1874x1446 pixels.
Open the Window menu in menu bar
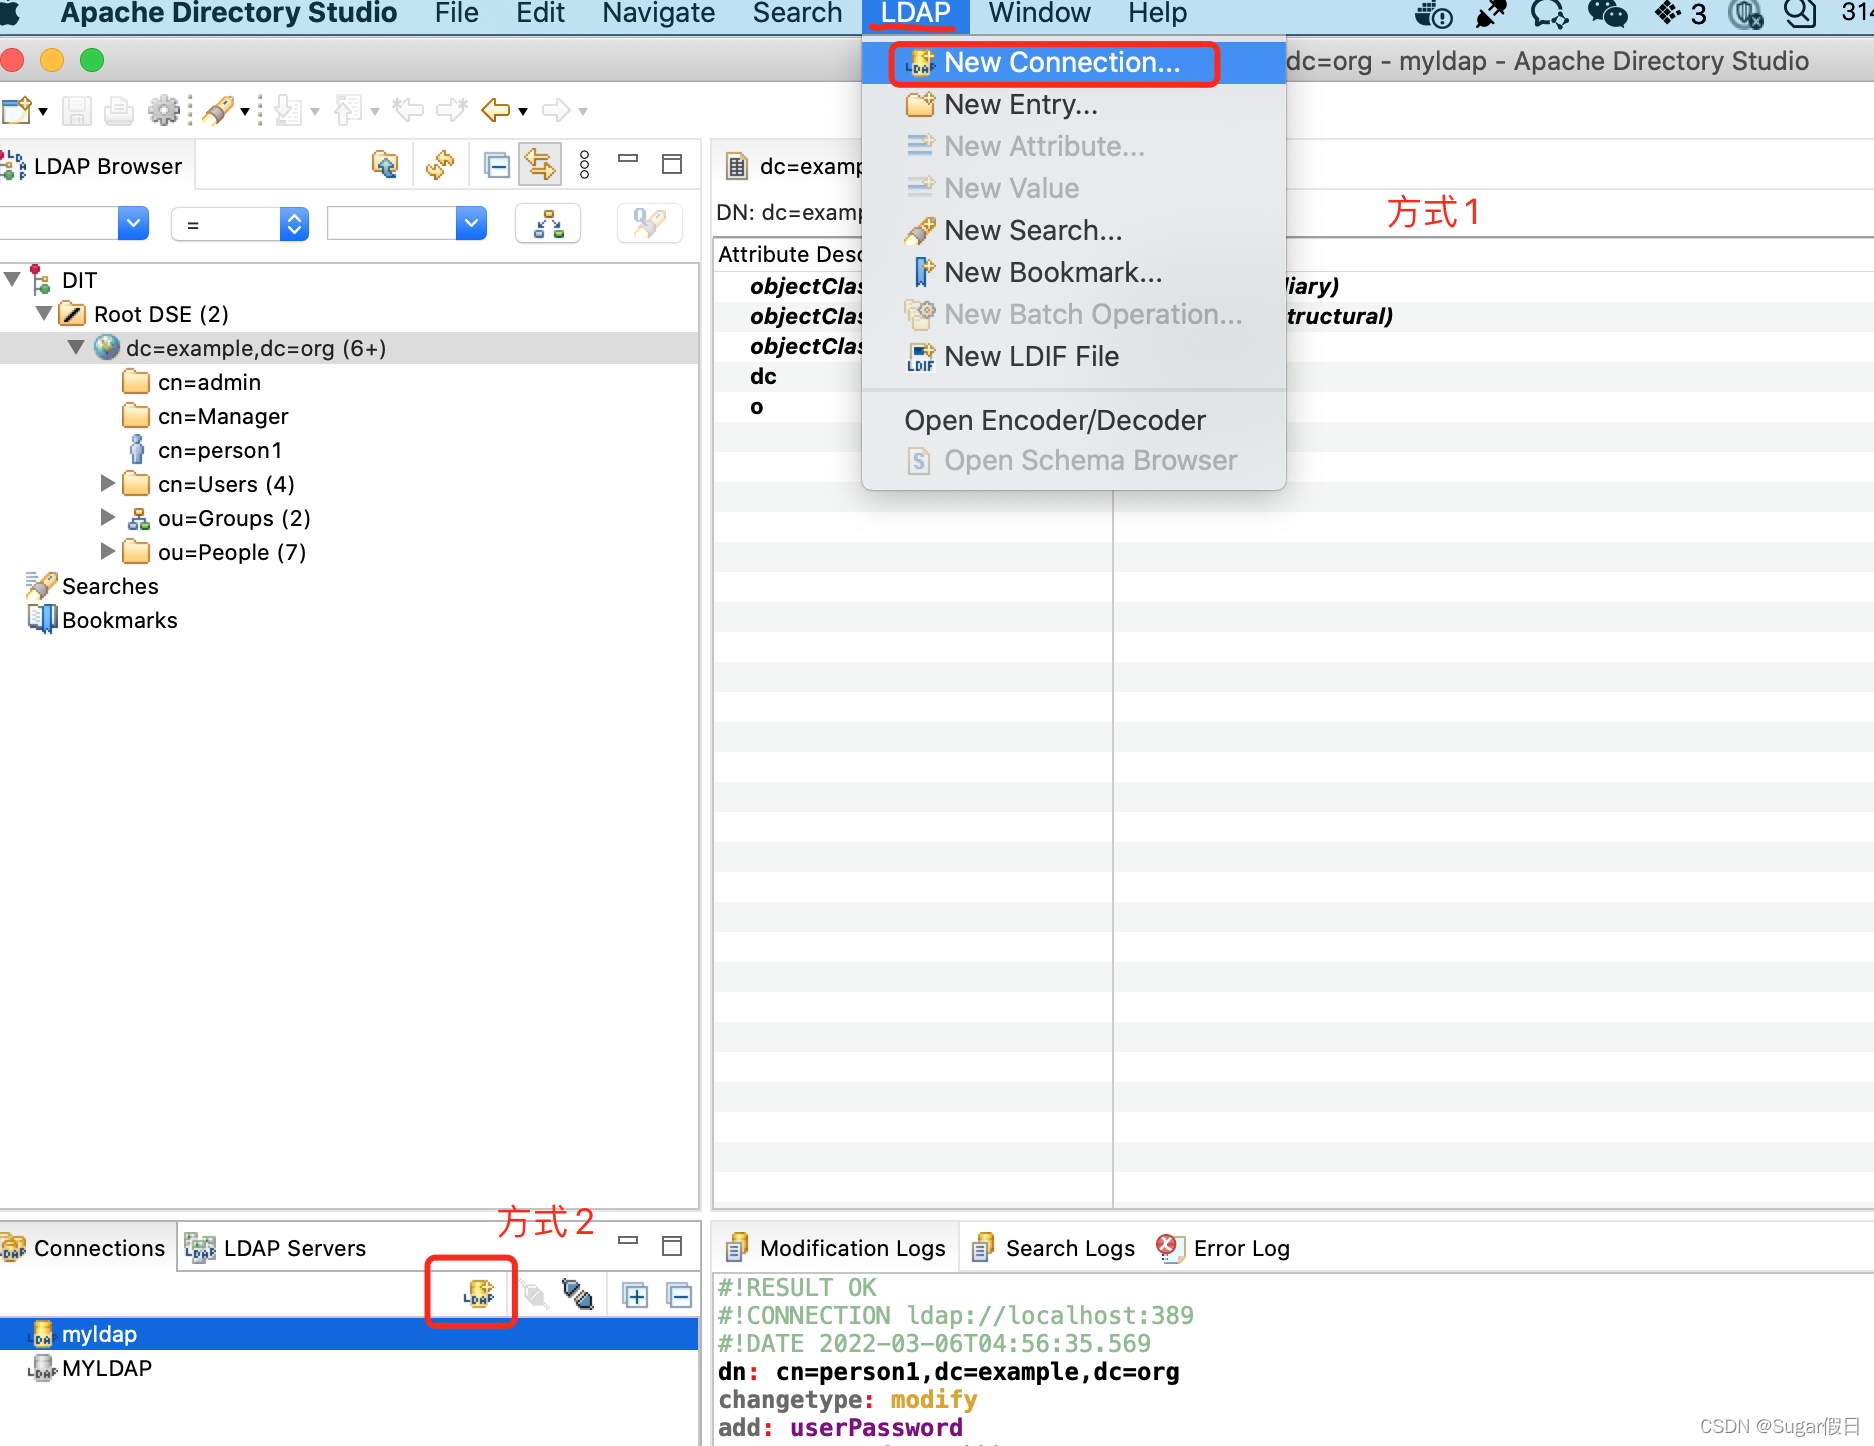(x=1039, y=14)
